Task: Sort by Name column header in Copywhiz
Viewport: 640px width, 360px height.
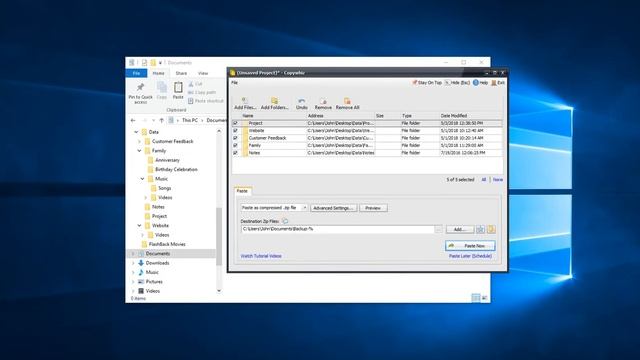Action: 248,116
